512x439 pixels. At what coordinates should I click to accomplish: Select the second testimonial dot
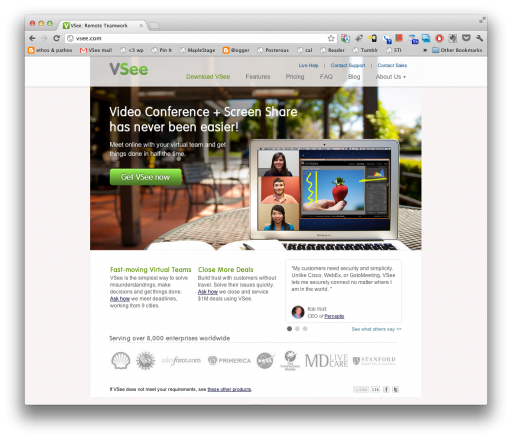297,329
